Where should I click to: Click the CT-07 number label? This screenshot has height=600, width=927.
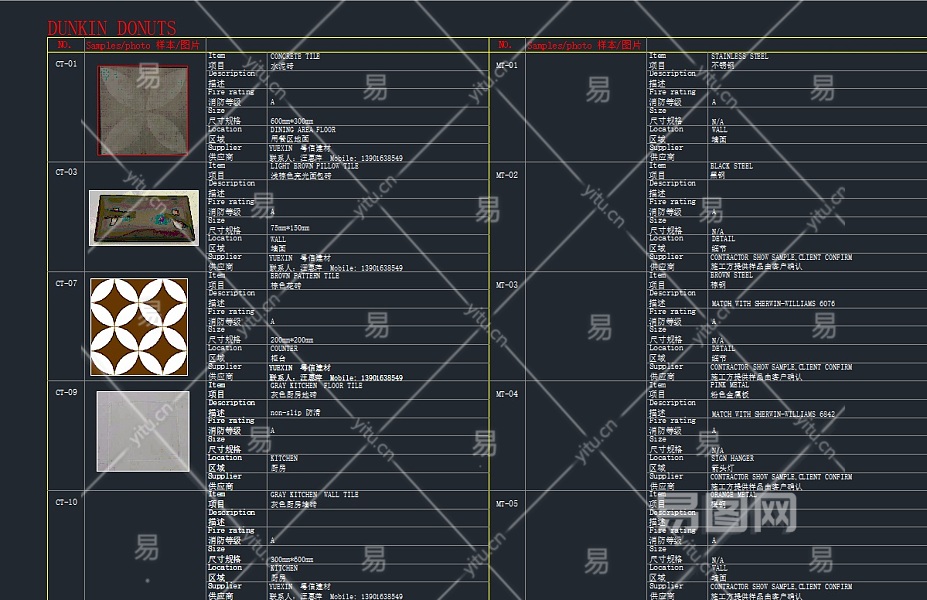click(x=66, y=283)
